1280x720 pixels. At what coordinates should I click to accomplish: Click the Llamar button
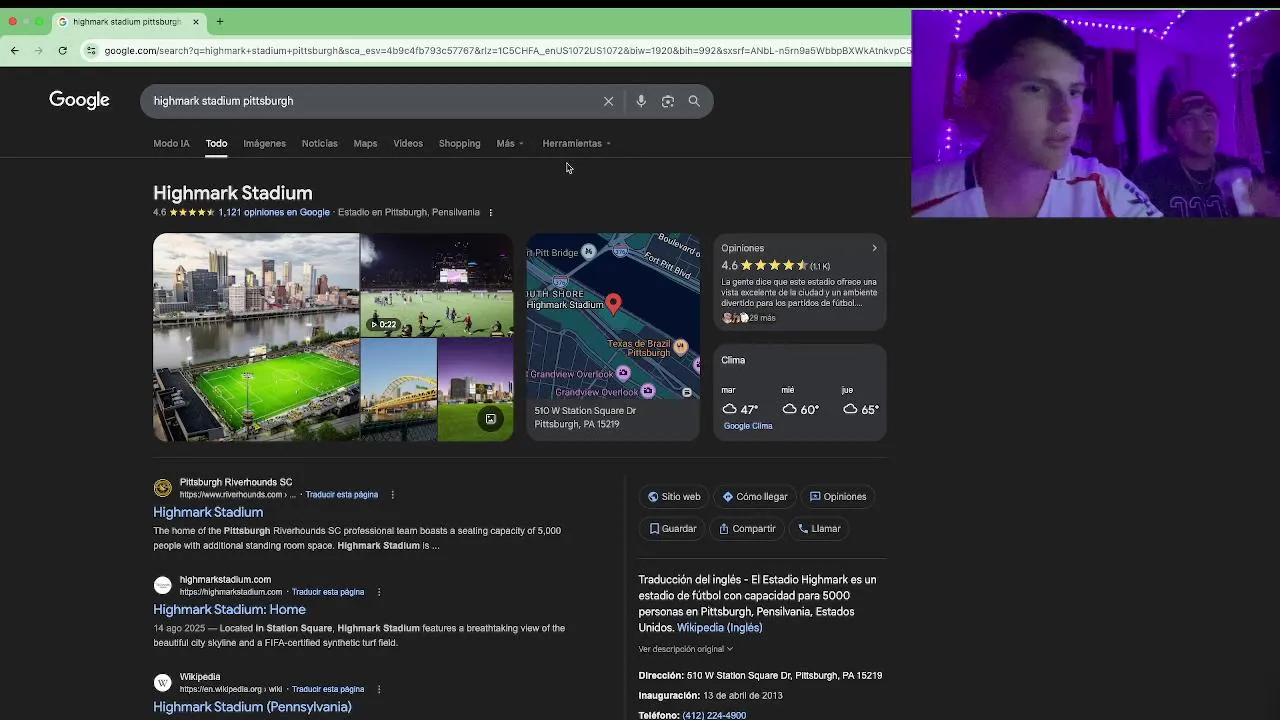(819, 528)
